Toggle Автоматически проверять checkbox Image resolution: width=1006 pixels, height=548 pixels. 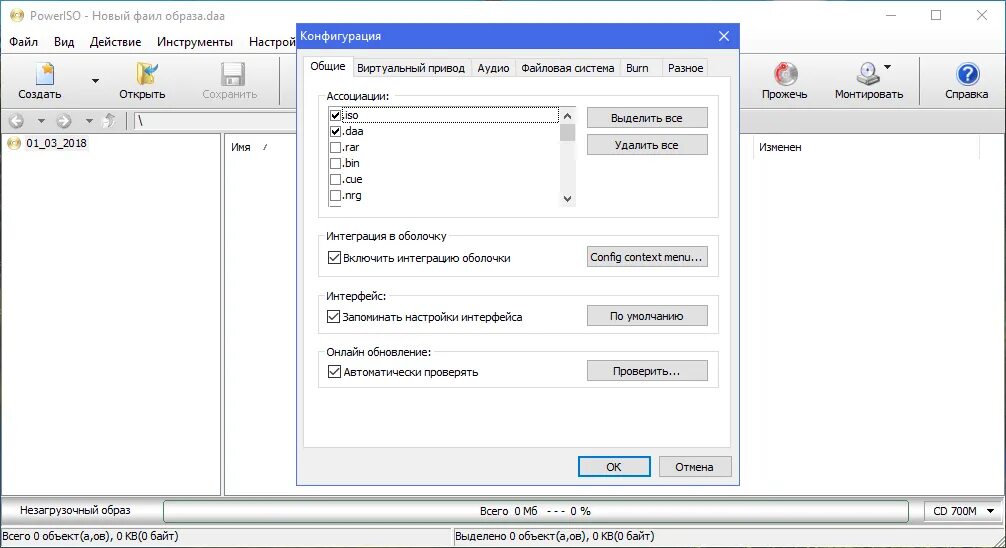(334, 372)
